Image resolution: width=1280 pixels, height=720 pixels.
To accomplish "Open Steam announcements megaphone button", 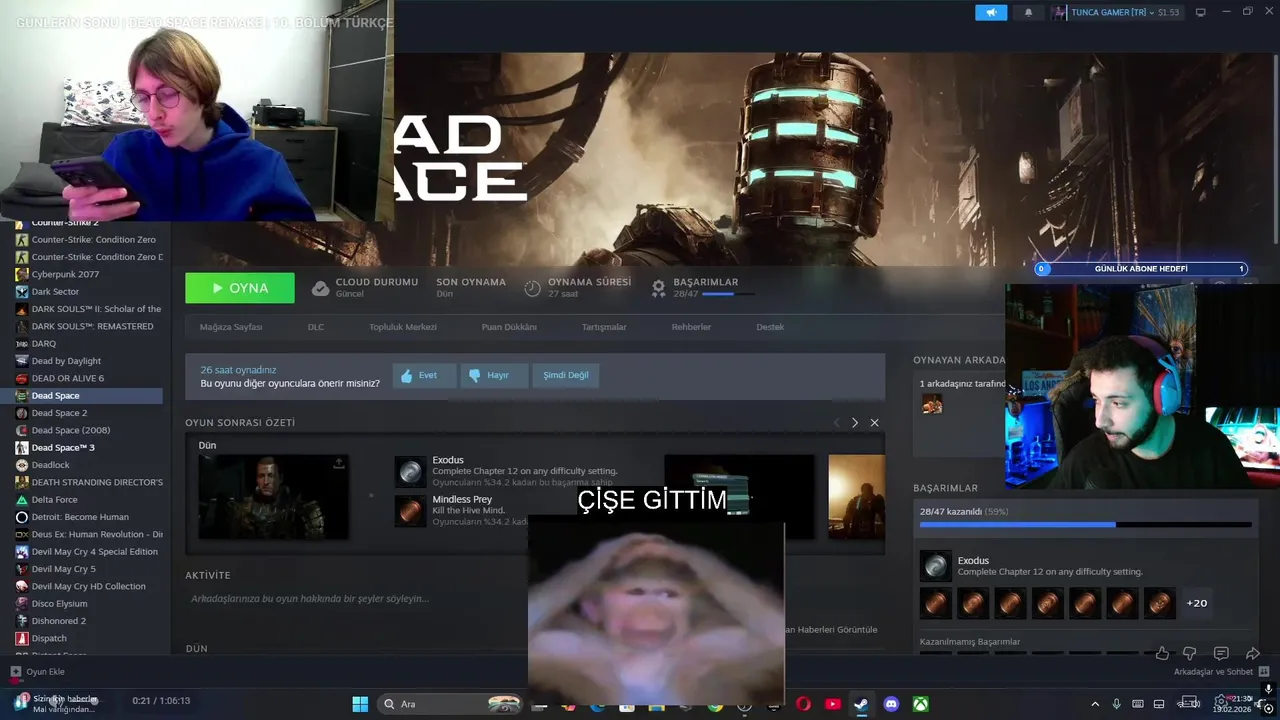I will 991,12.
